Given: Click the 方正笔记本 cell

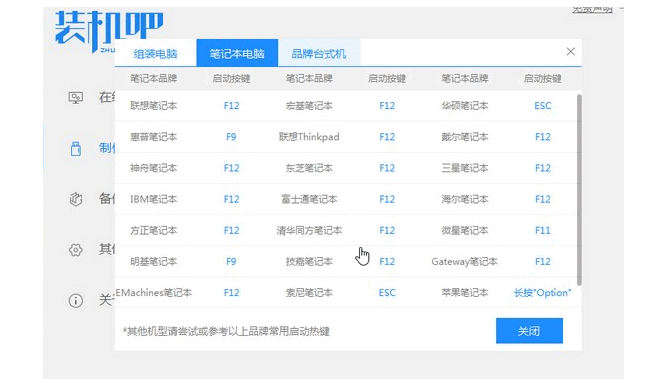Looking at the screenshot, I should pos(153,231).
